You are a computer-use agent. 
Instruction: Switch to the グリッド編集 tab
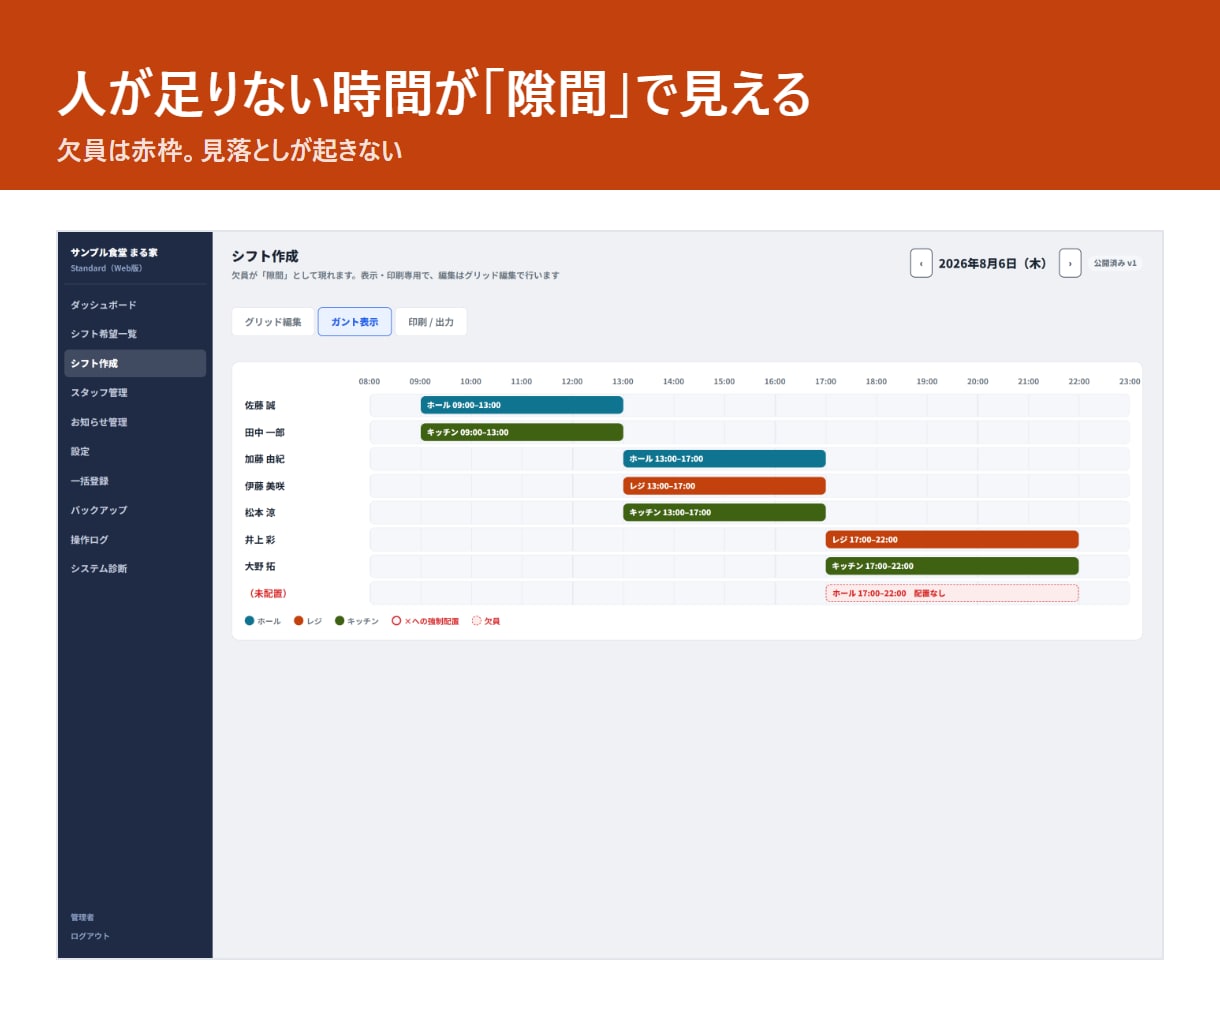273,322
